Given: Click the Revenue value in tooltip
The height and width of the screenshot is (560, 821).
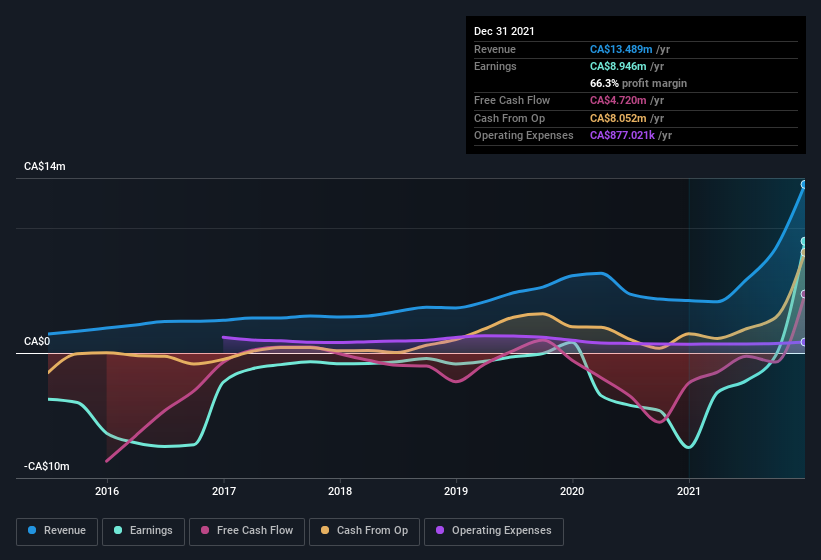Looking at the screenshot, I should pyautogui.click(x=621, y=49).
